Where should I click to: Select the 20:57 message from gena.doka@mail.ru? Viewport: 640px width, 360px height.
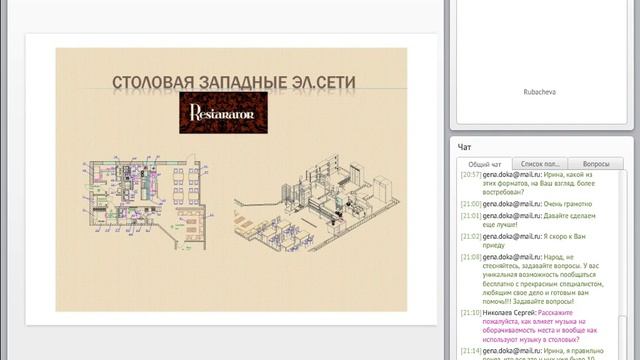coord(533,183)
